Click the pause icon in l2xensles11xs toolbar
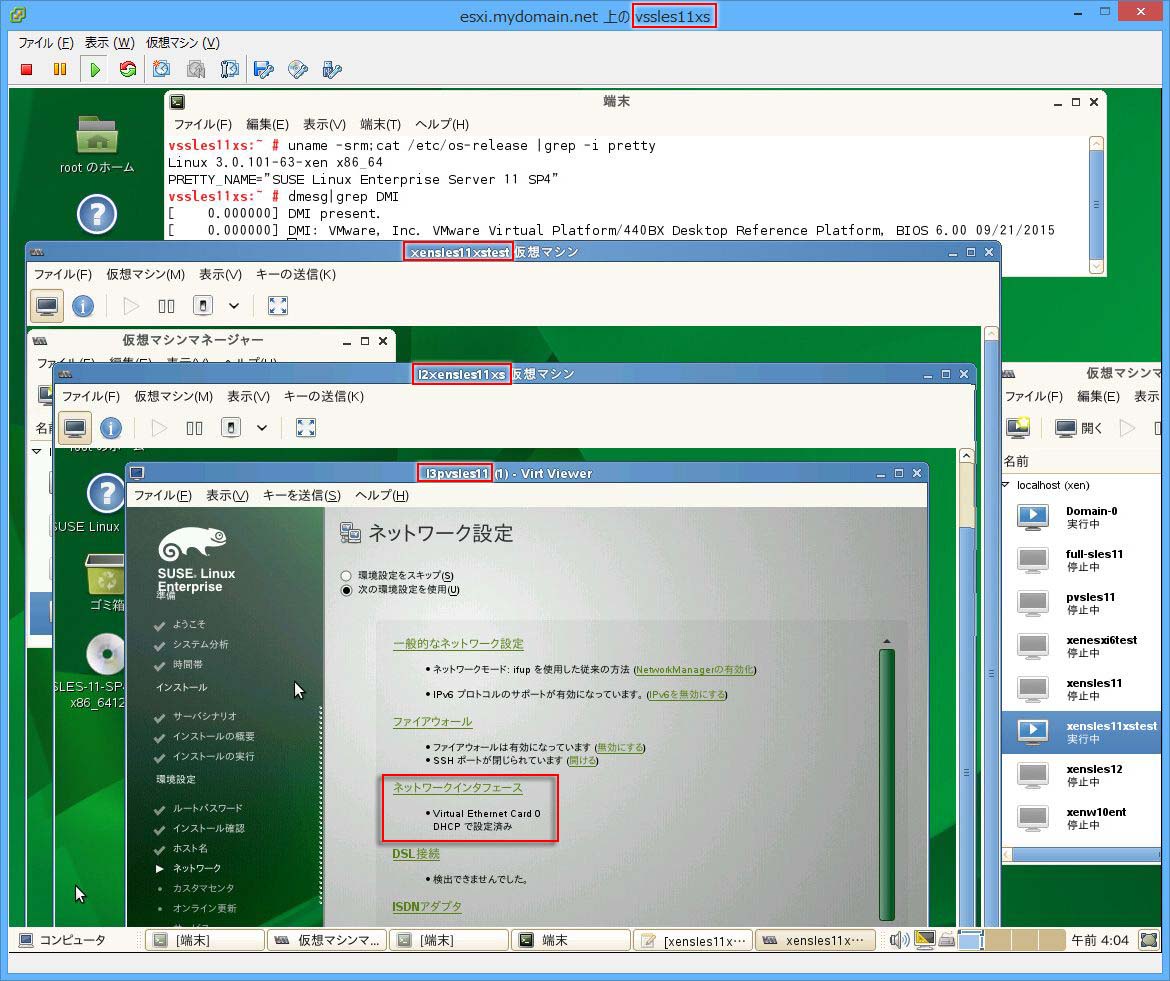 194,427
